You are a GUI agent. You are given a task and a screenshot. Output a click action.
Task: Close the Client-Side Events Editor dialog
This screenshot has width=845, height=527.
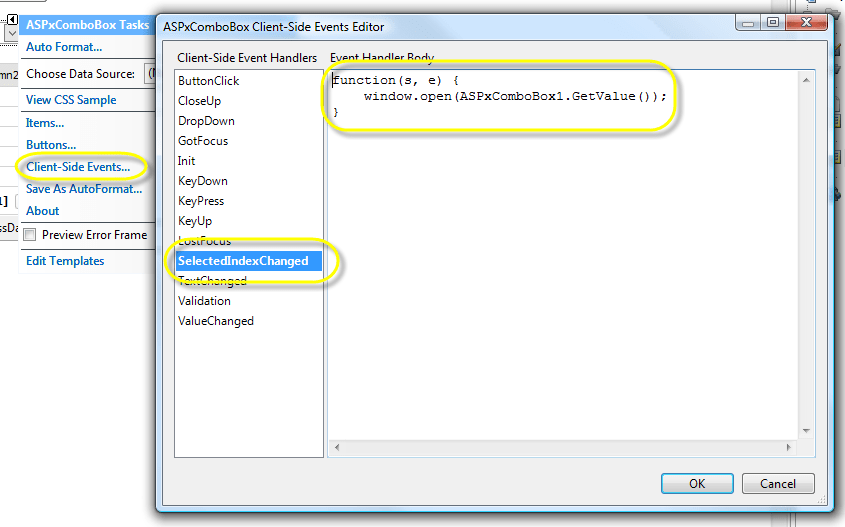(x=806, y=23)
